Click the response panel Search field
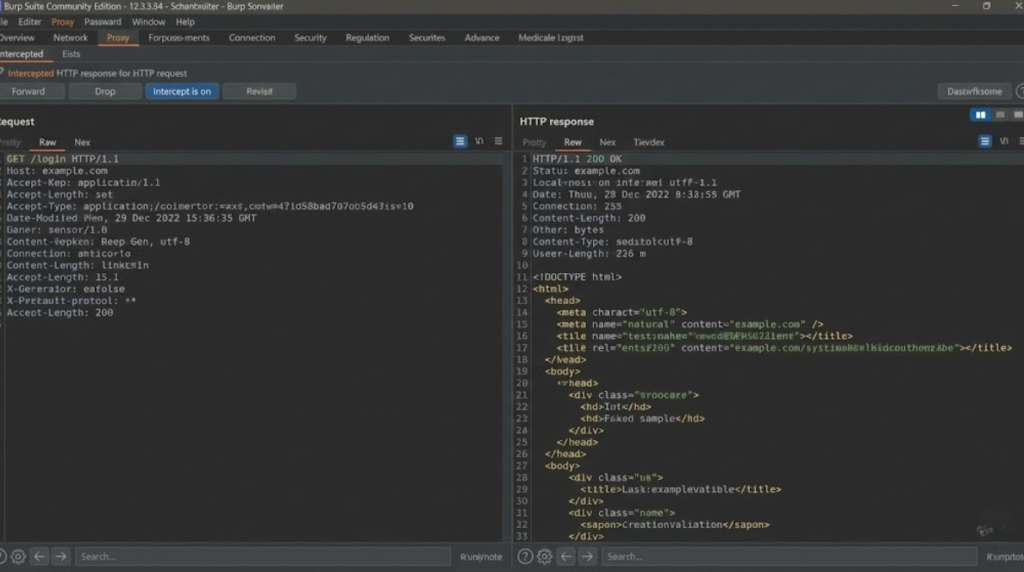The height and width of the screenshot is (572, 1024). [788, 556]
